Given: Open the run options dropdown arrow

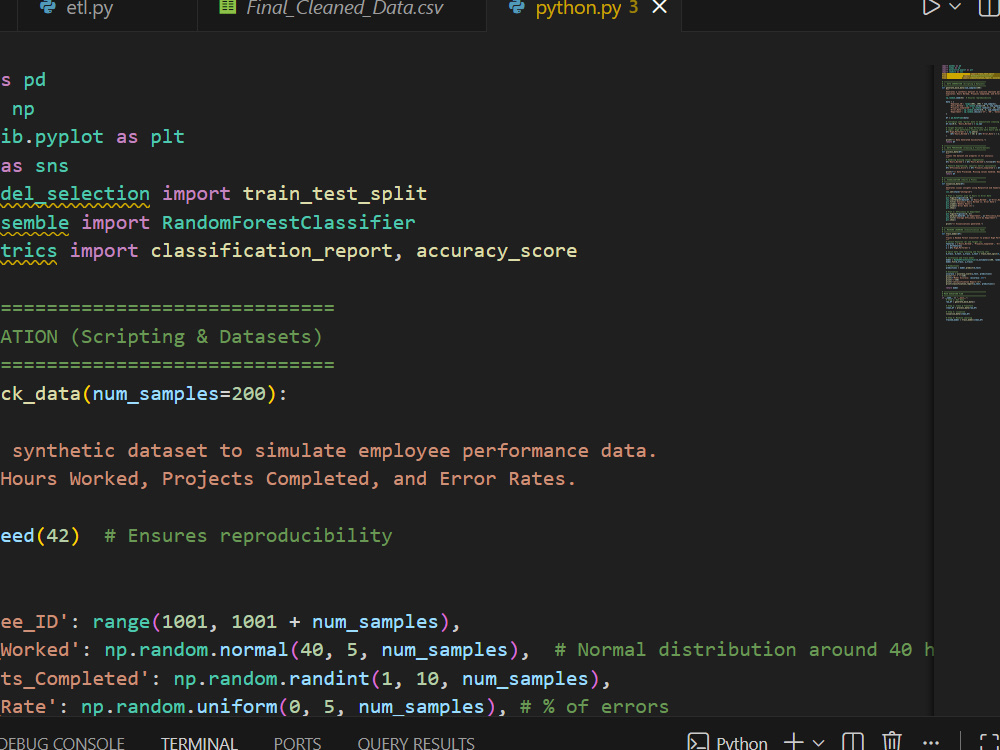Looking at the screenshot, I should tap(955, 7).
